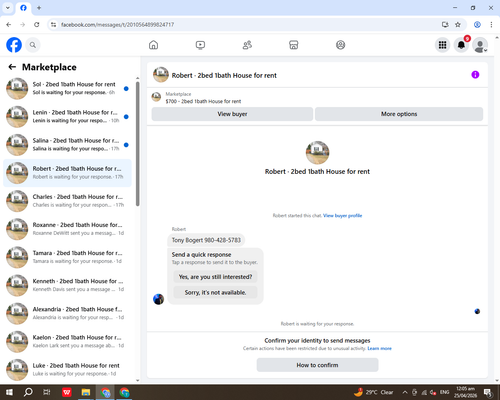The height and width of the screenshot is (400, 500).
Task: Open the View buyer profile link
Action: point(342,216)
